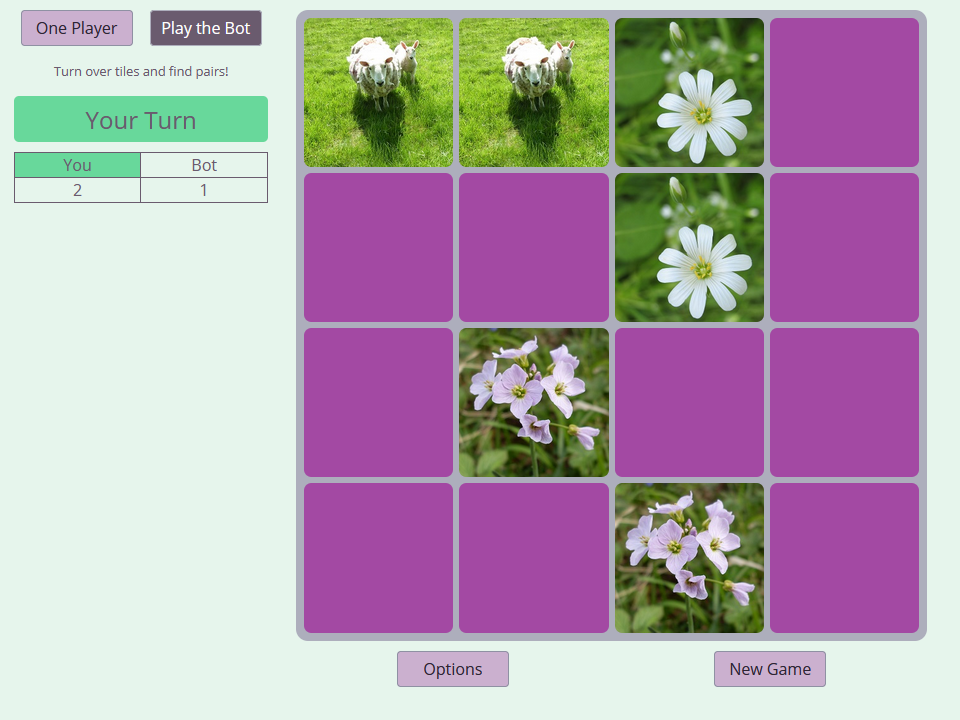The image size is (960, 720).
Task: Turn over the bottom-right corner tile
Action: pyautogui.click(x=844, y=558)
